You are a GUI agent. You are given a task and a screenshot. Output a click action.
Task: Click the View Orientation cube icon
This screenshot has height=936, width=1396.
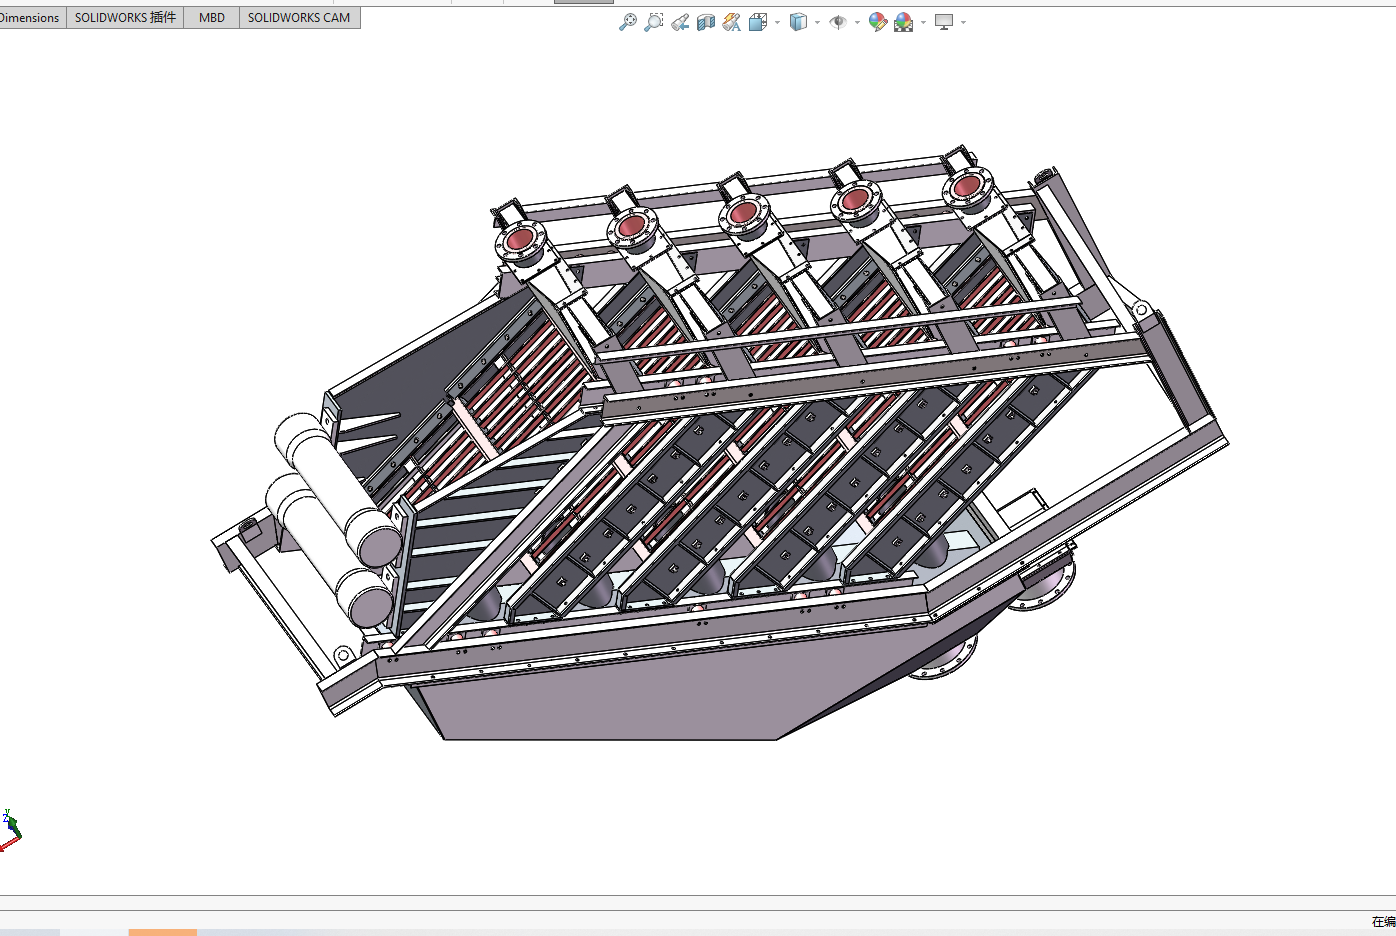tap(758, 22)
